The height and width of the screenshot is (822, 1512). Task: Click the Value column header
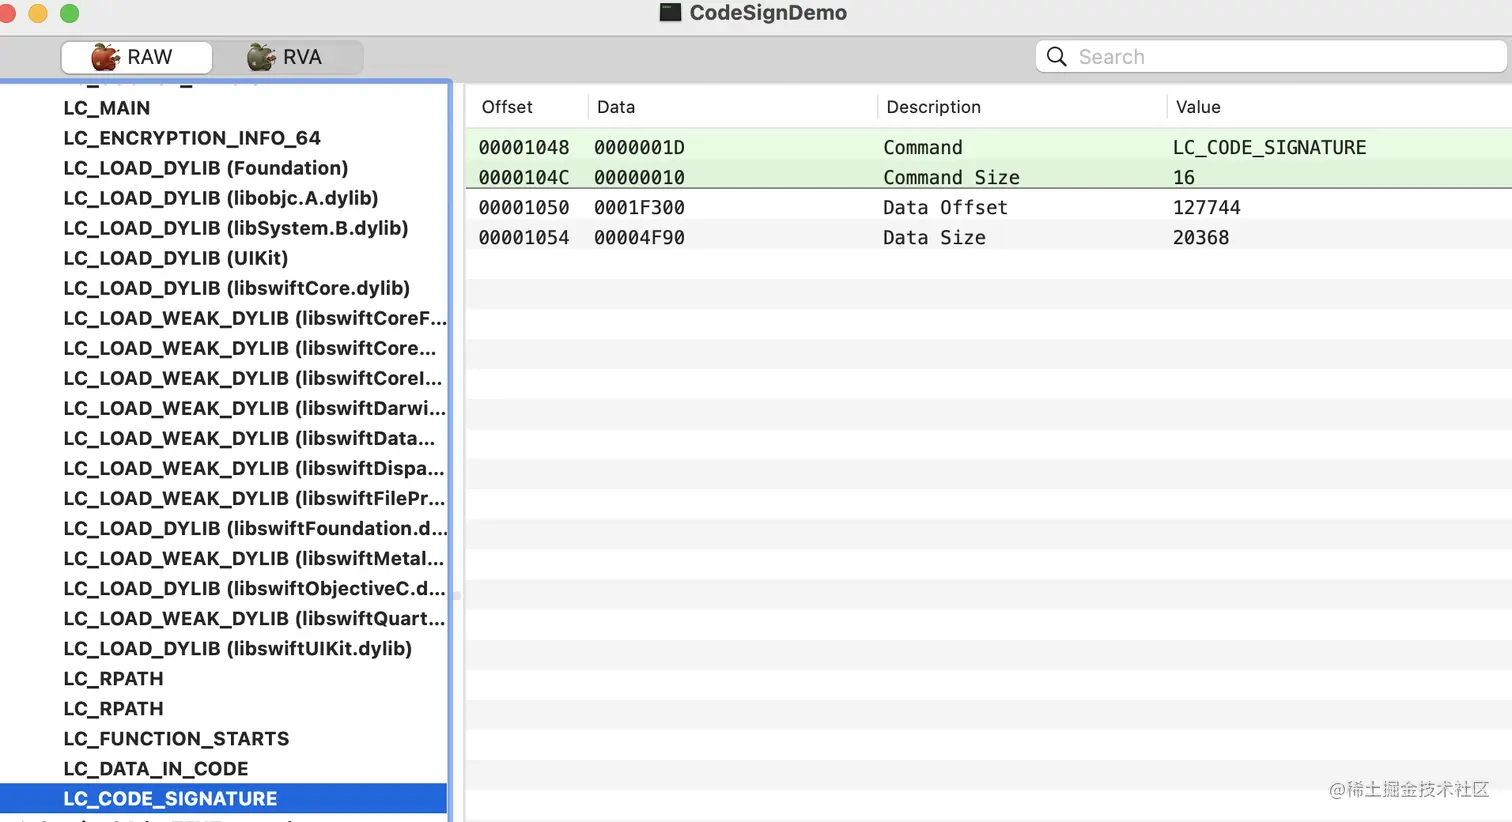coord(1198,107)
